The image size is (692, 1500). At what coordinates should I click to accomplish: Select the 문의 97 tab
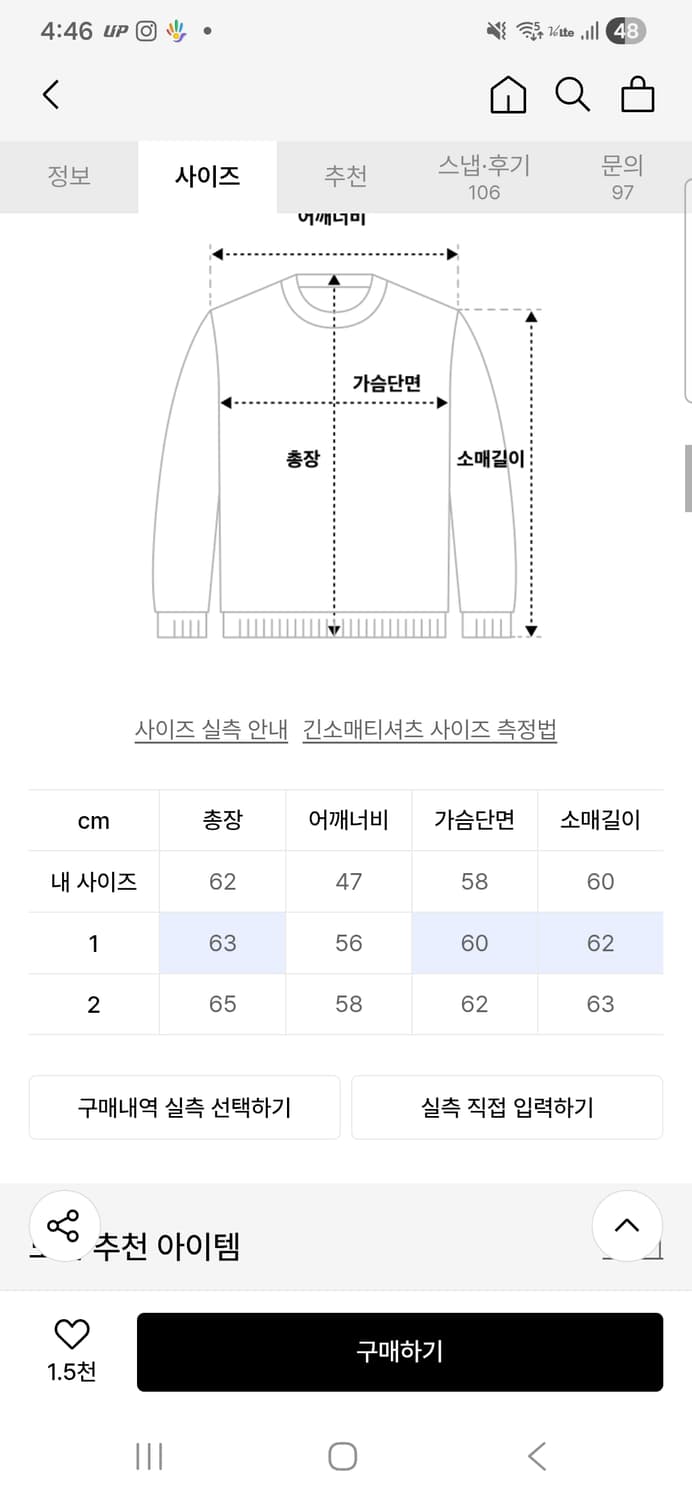622,177
